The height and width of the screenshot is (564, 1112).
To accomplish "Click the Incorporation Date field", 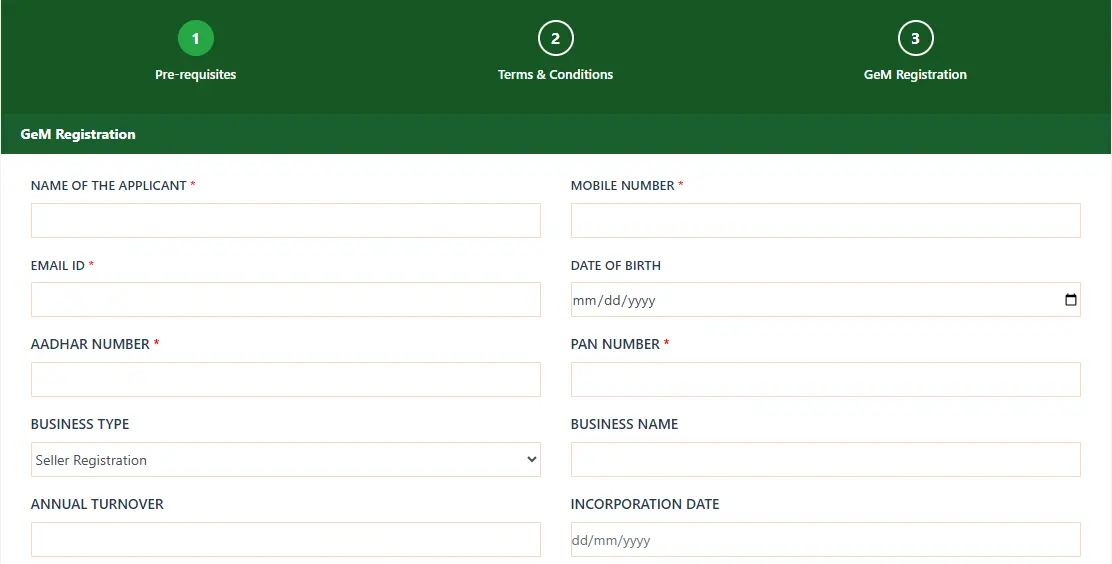I will point(825,540).
